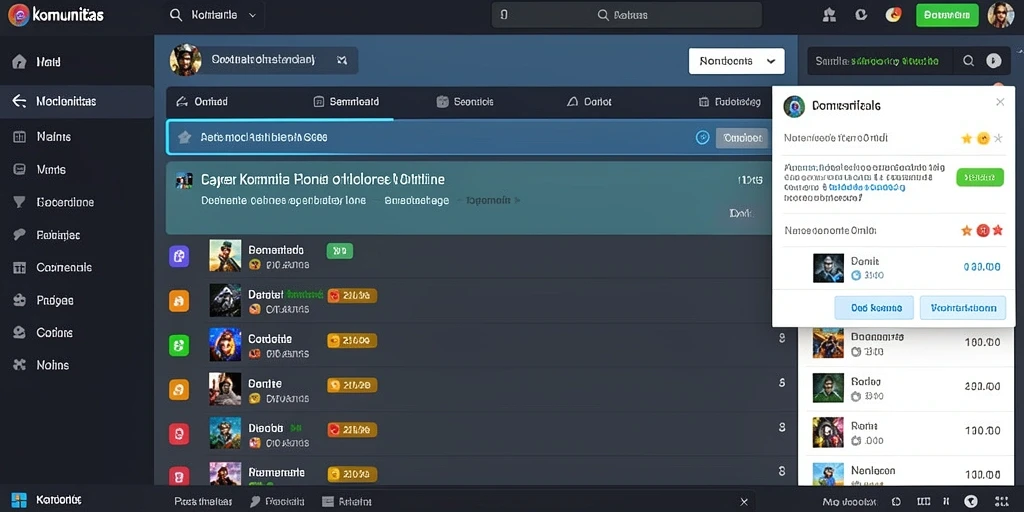Screen dimensions: 1024x512
Task: Open the Prdgee sidebar icon
Action: (20, 300)
